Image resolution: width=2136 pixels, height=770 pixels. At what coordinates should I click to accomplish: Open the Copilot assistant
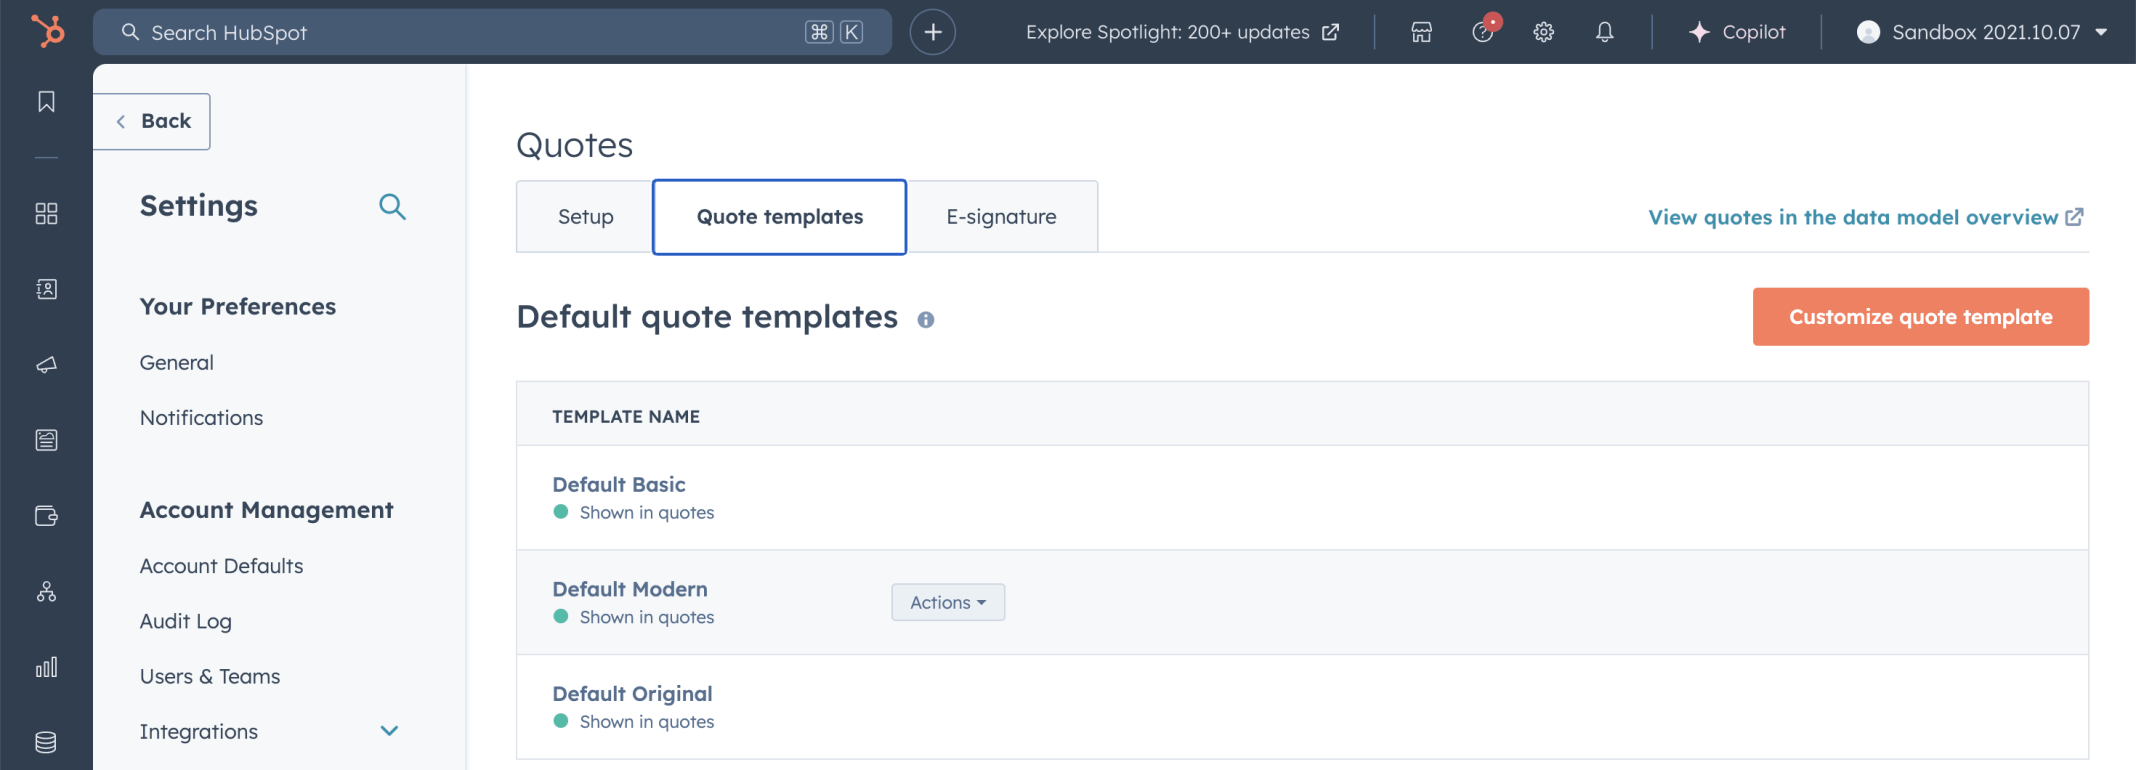tap(1737, 32)
